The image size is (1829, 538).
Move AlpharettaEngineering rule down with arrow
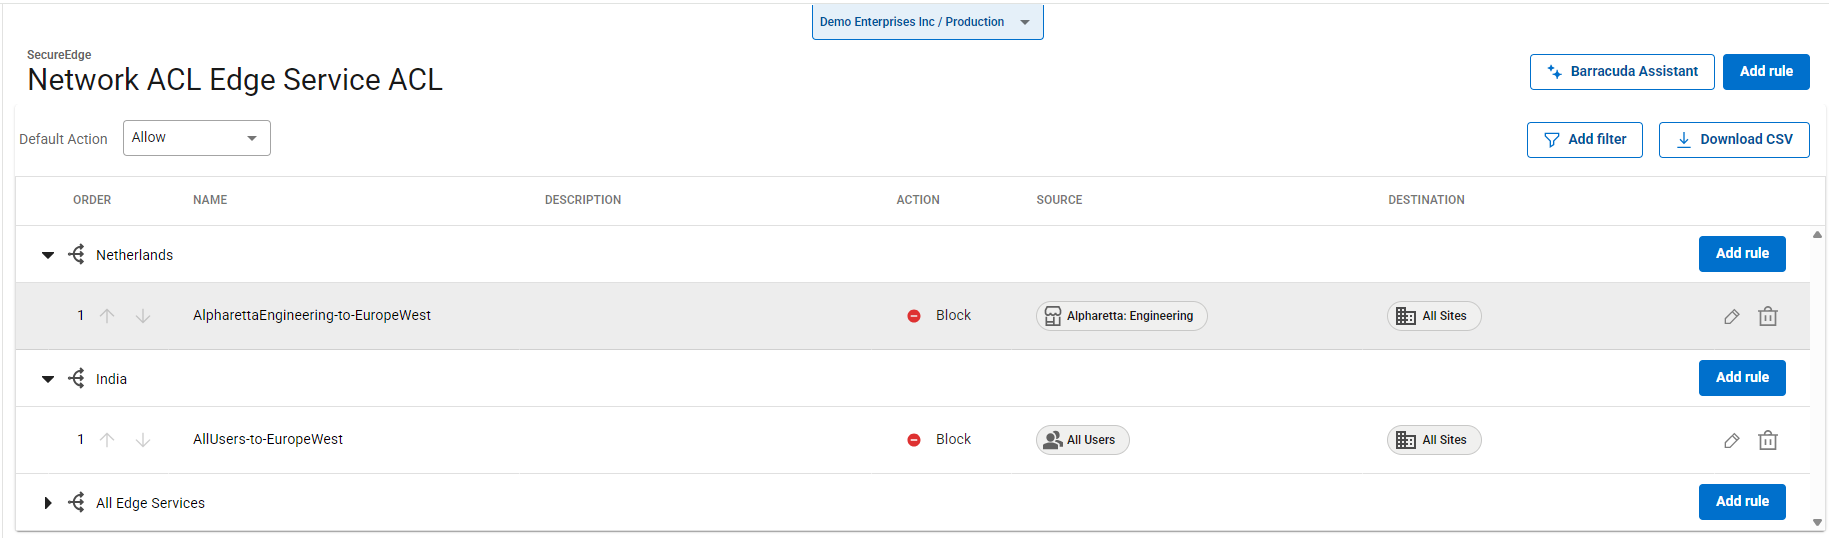(x=143, y=316)
